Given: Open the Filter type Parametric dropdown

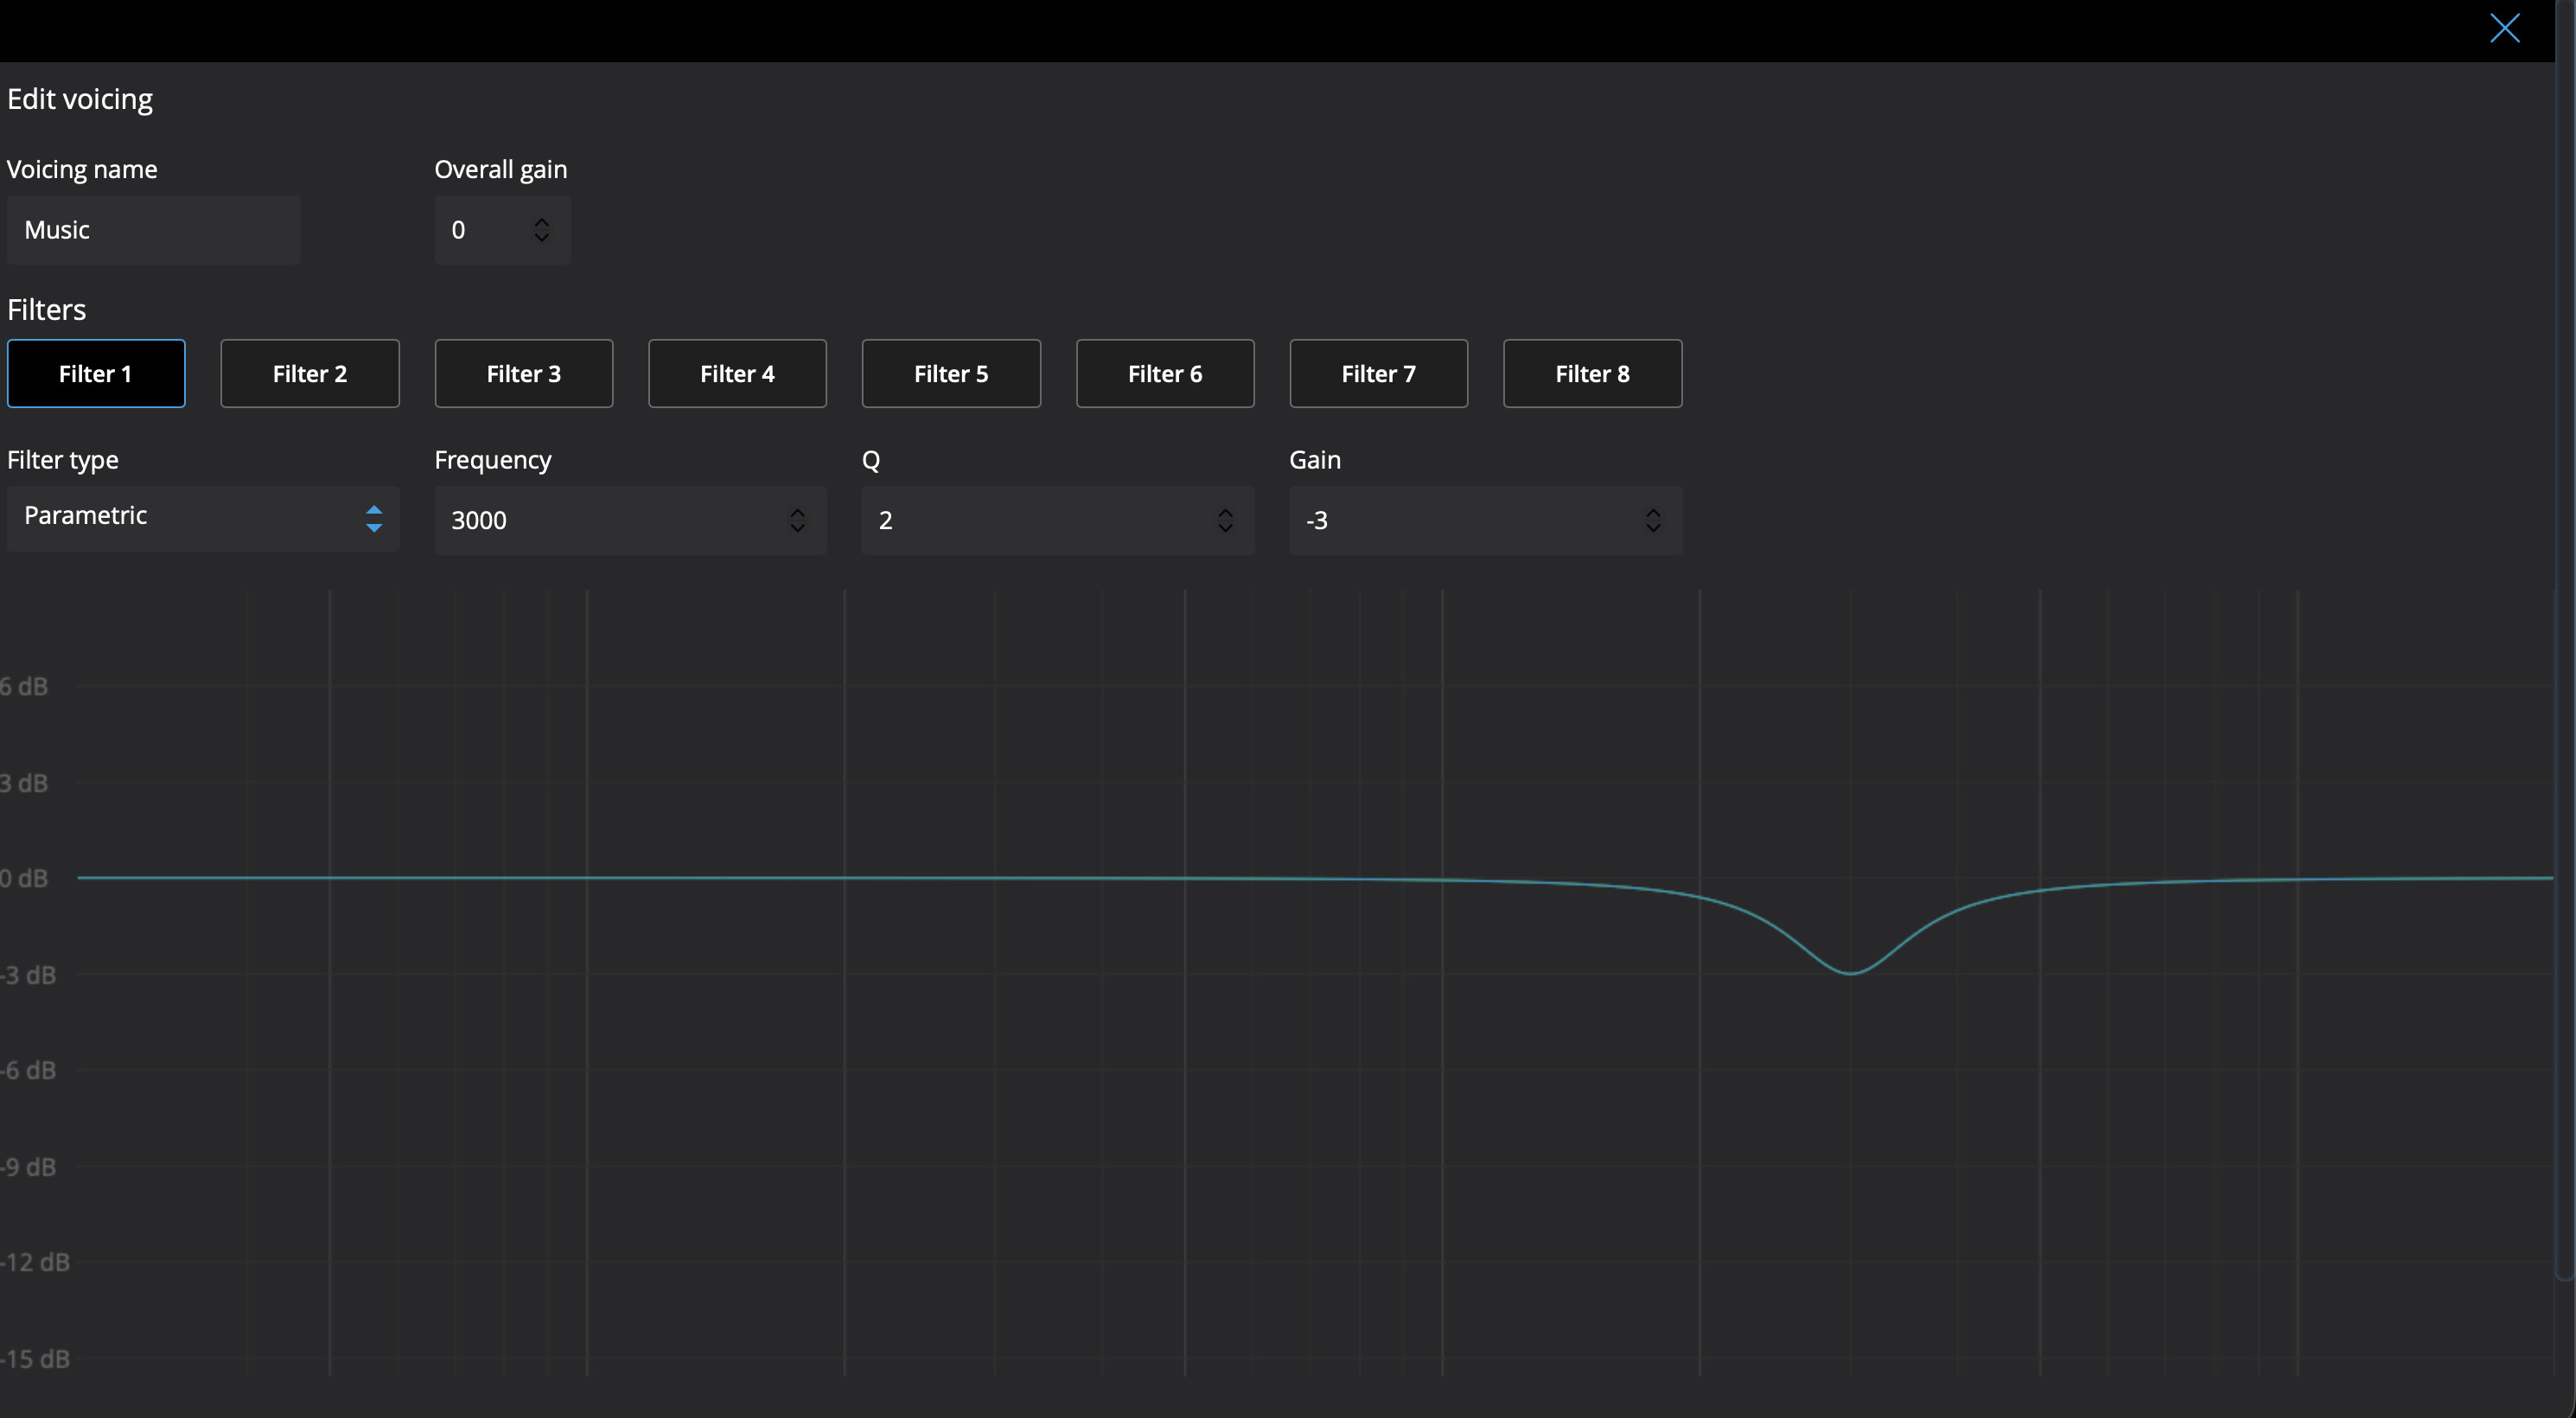Looking at the screenshot, I should click(203, 517).
